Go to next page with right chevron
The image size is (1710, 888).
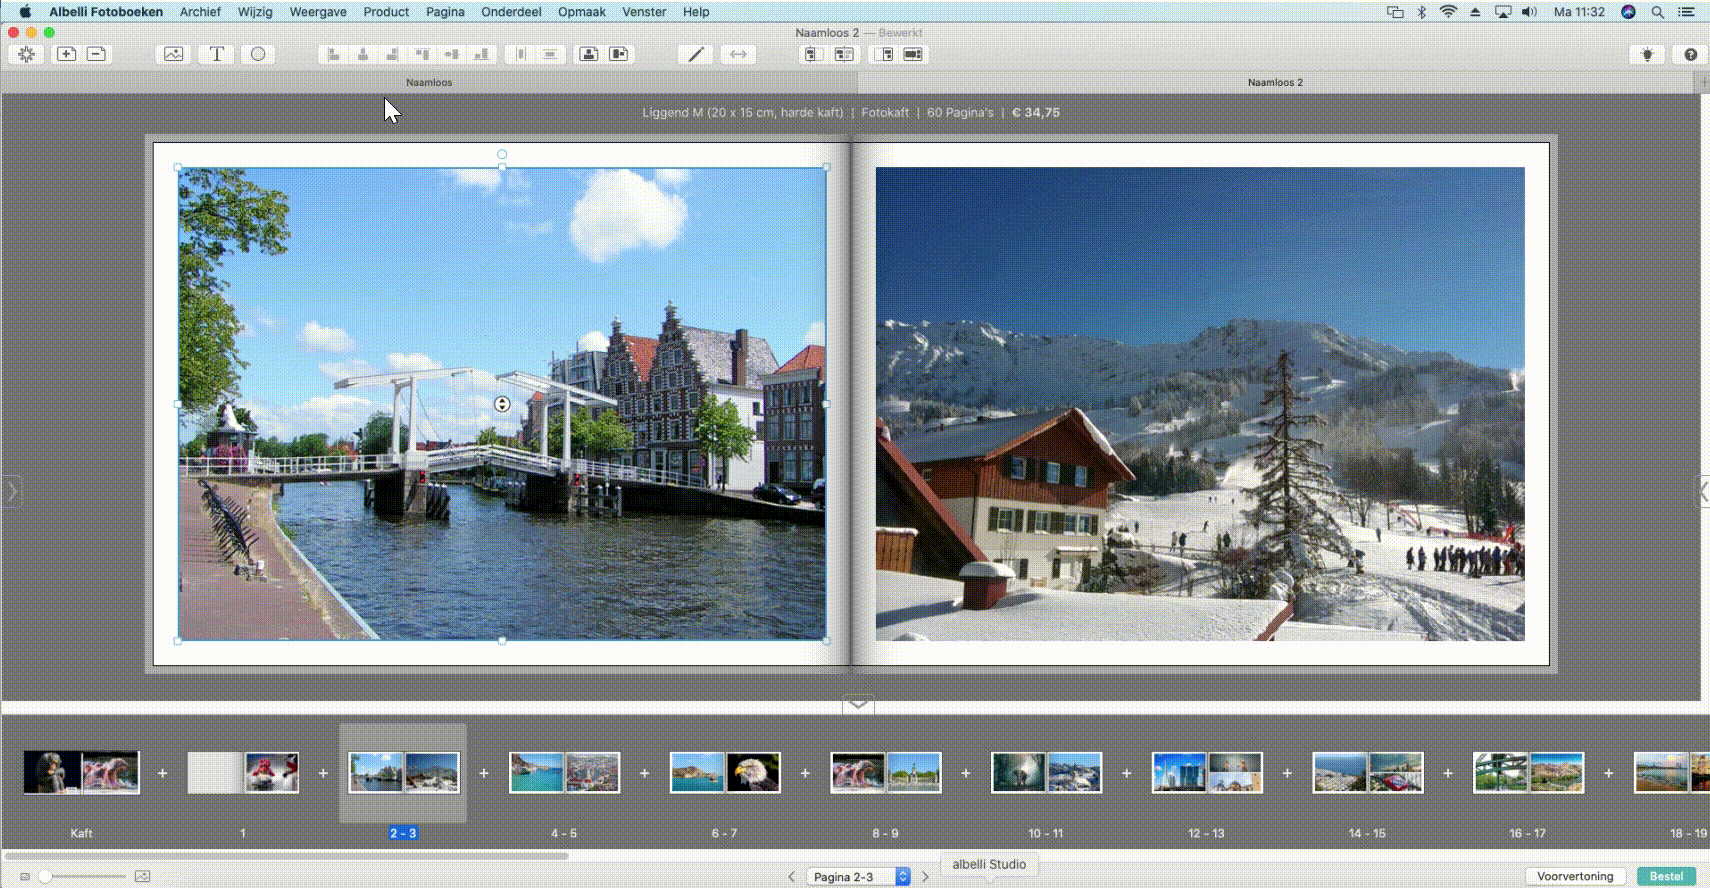click(x=925, y=876)
